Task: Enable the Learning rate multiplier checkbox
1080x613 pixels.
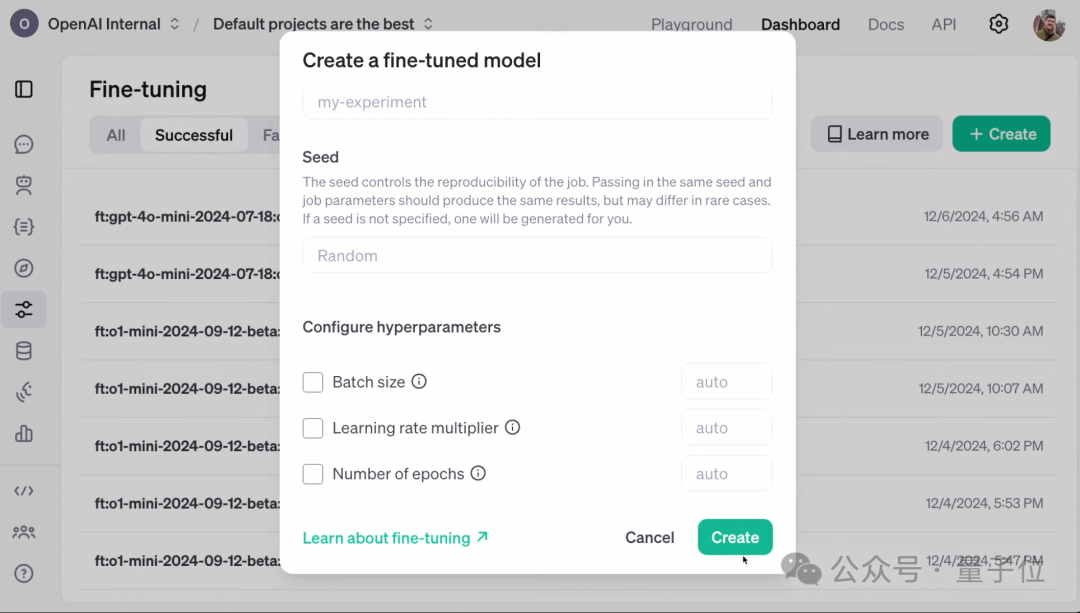Action: tap(313, 428)
